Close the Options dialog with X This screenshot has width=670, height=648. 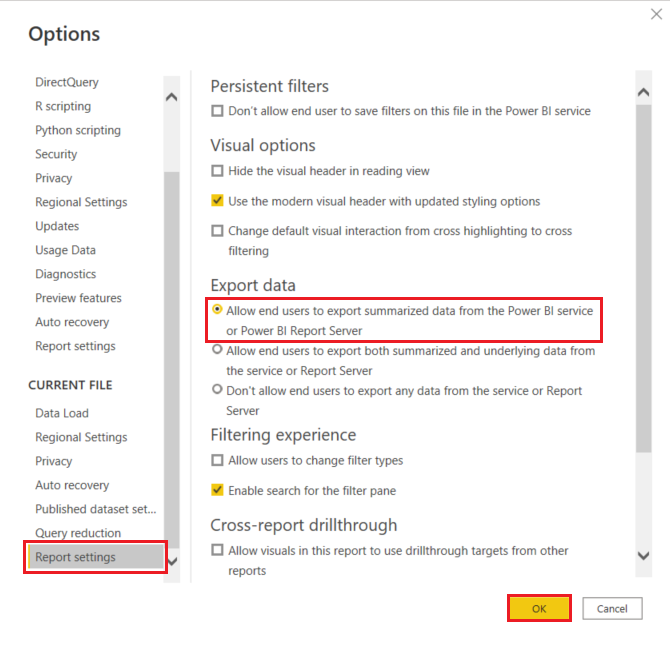[x=655, y=15]
